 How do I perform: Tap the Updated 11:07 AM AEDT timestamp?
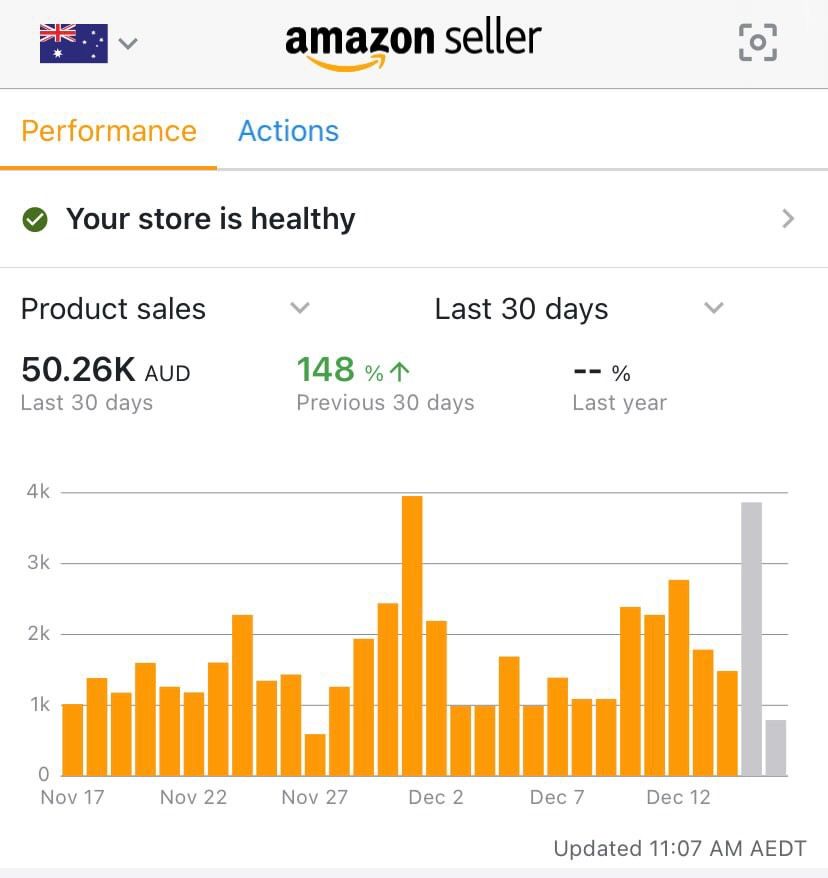[679, 849]
